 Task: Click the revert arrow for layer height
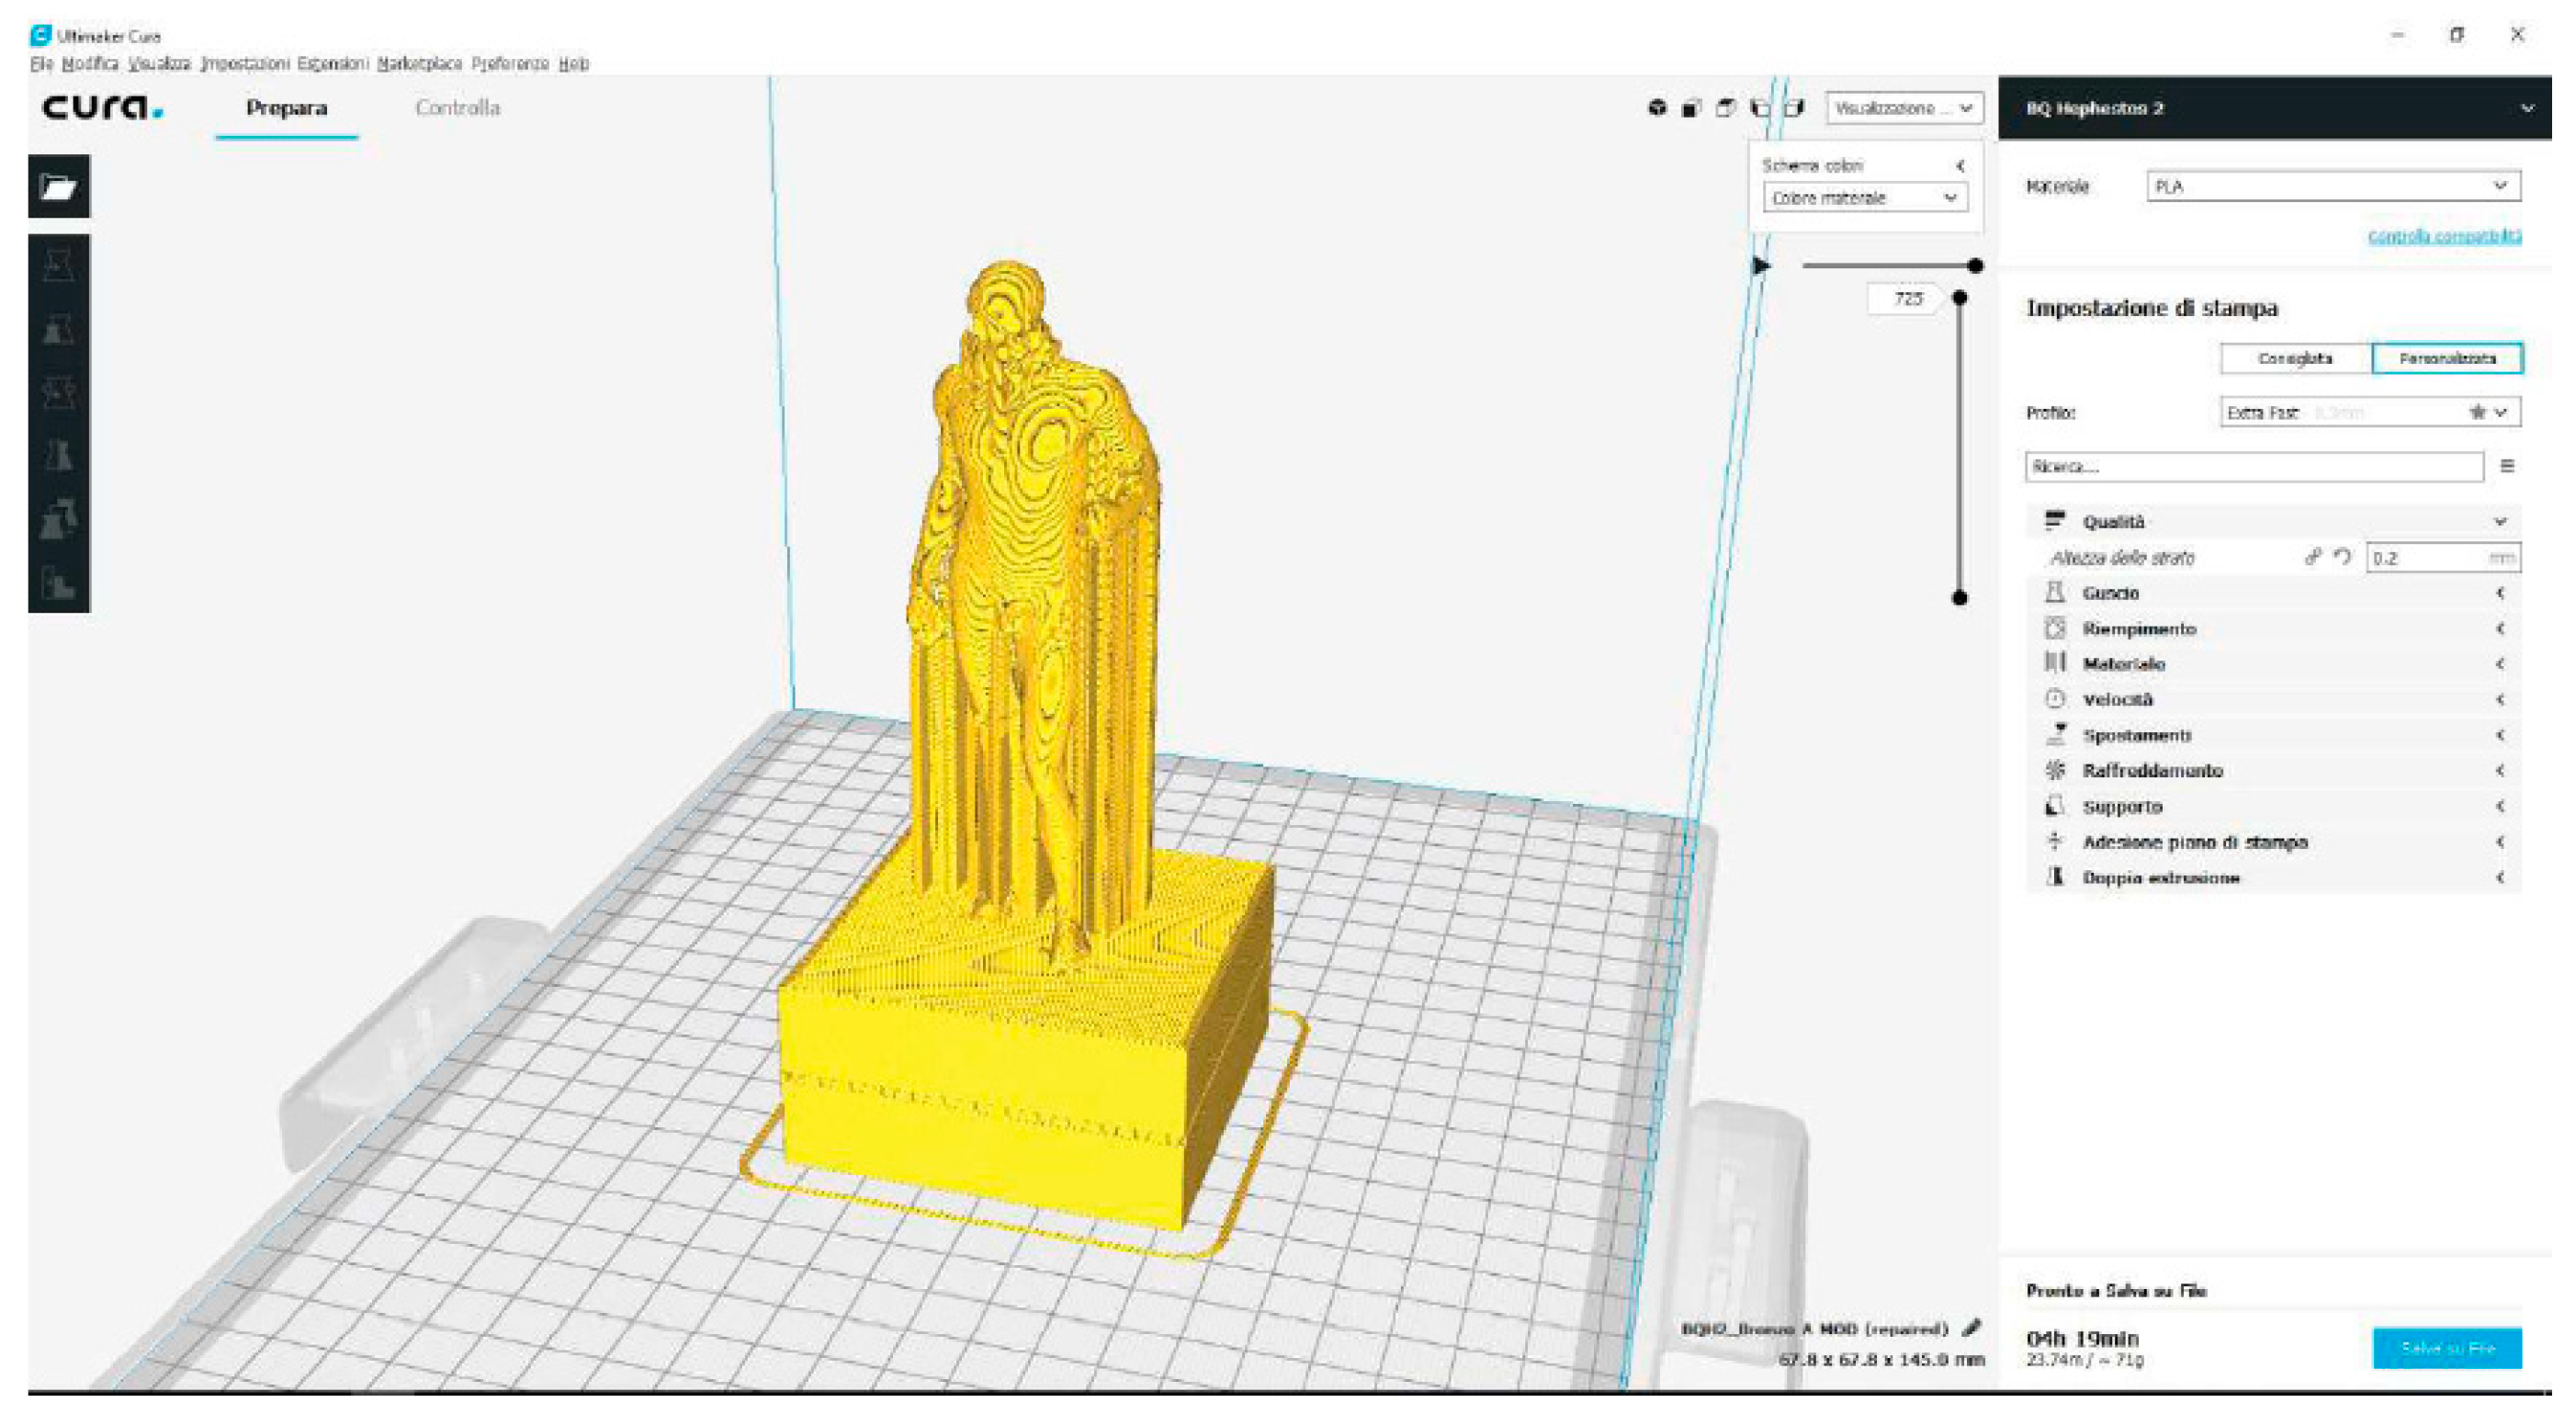2342,557
